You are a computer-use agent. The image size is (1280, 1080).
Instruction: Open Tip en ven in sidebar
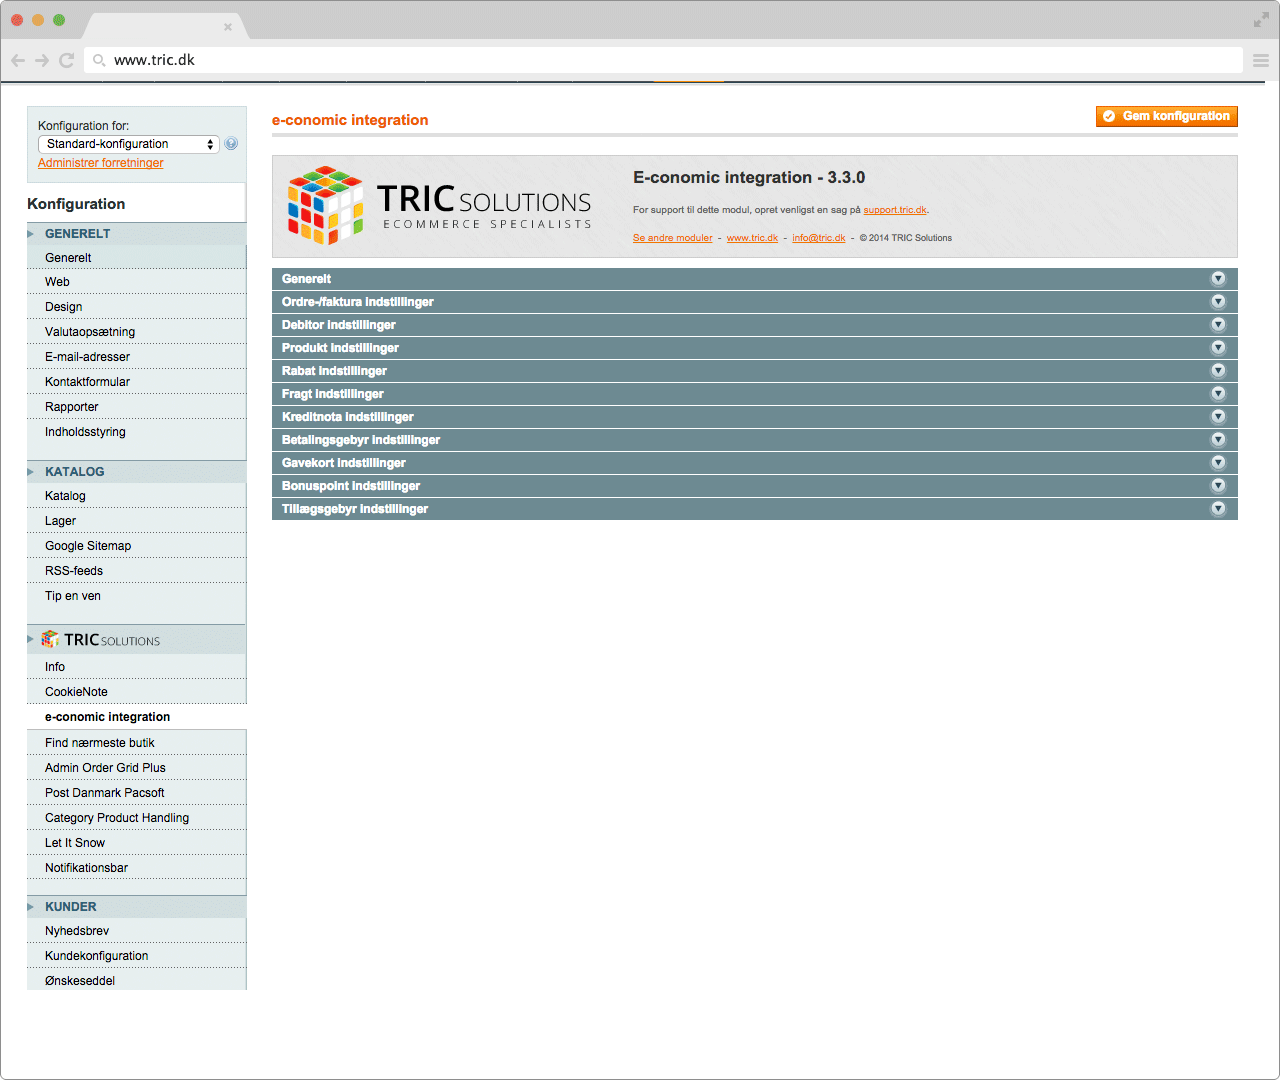pyautogui.click(x=136, y=596)
